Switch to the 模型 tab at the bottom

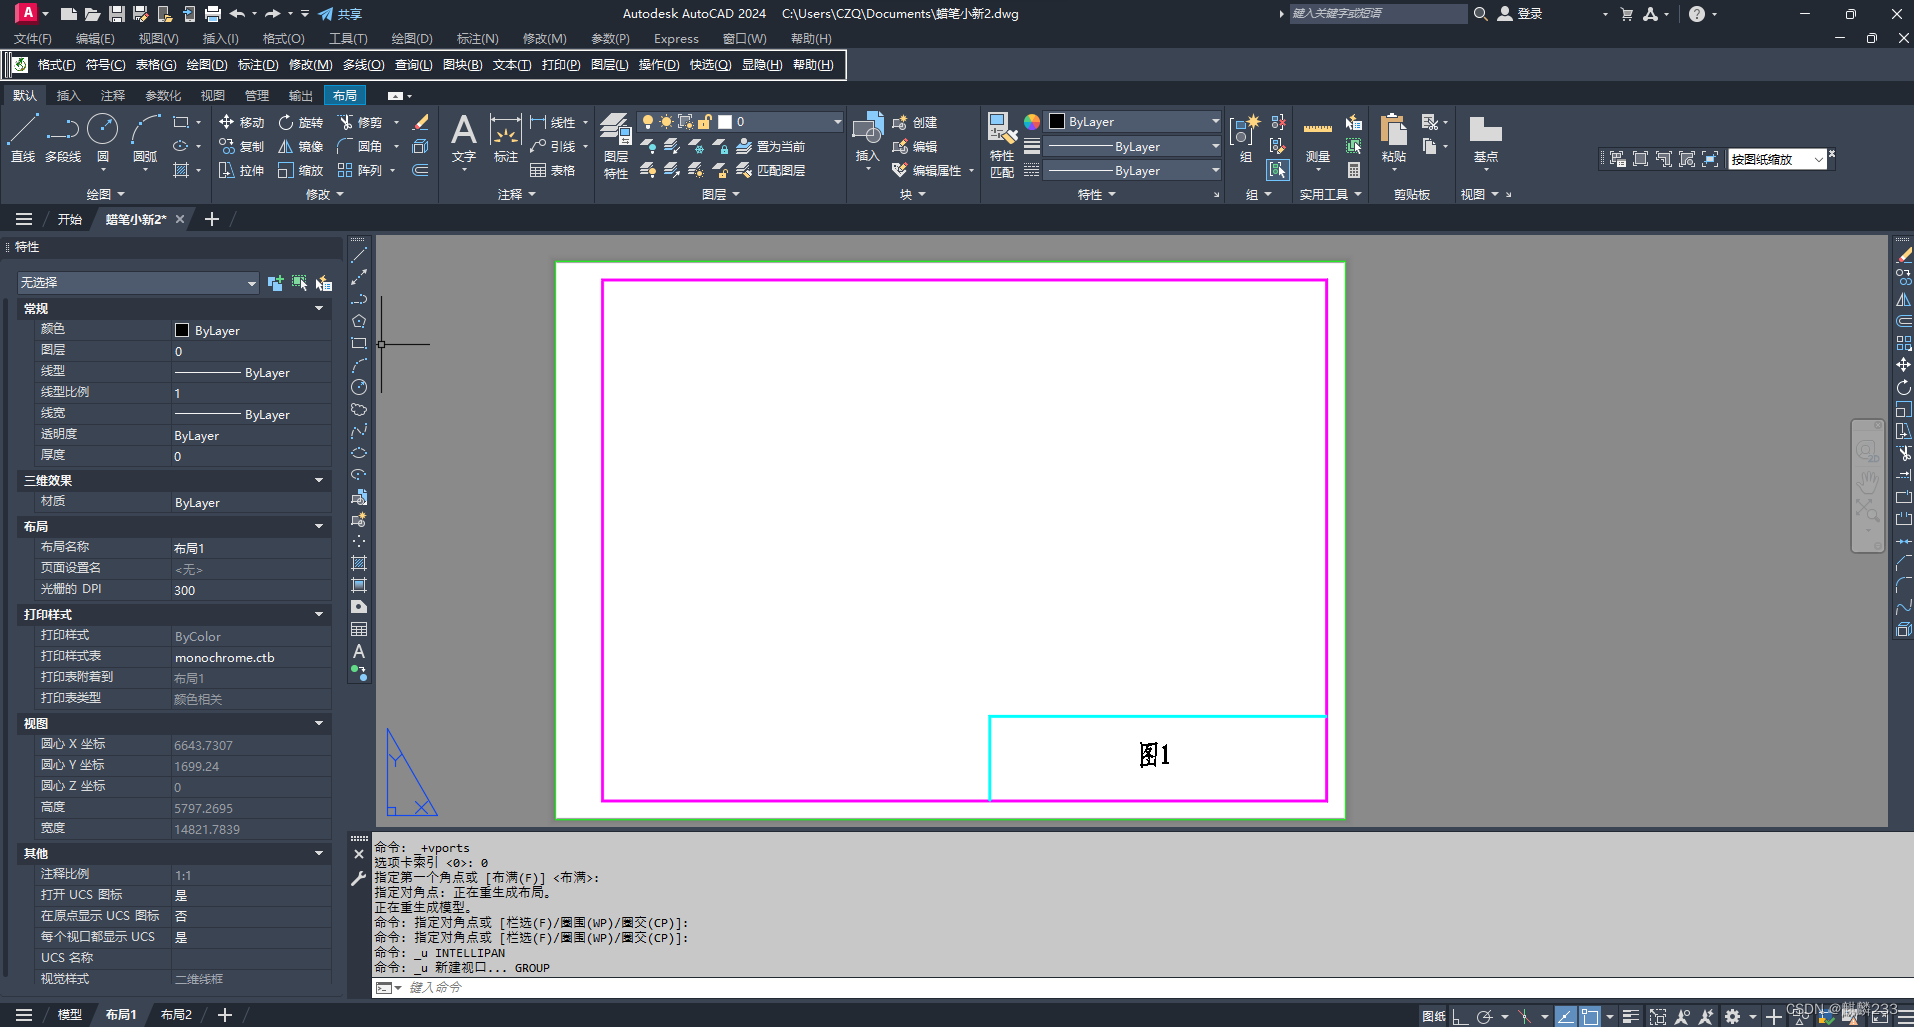click(69, 1015)
